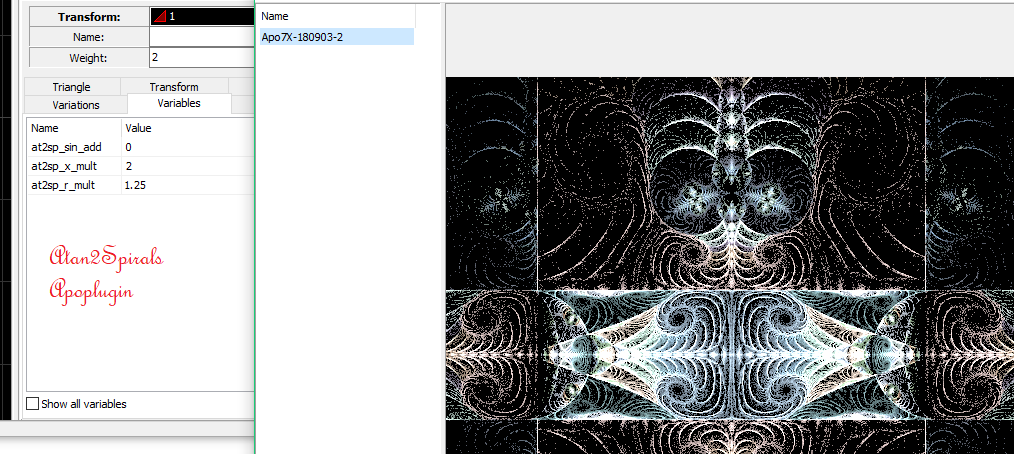Select the Variables tab
Screen dimensions: 1014x454
[179, 103]
